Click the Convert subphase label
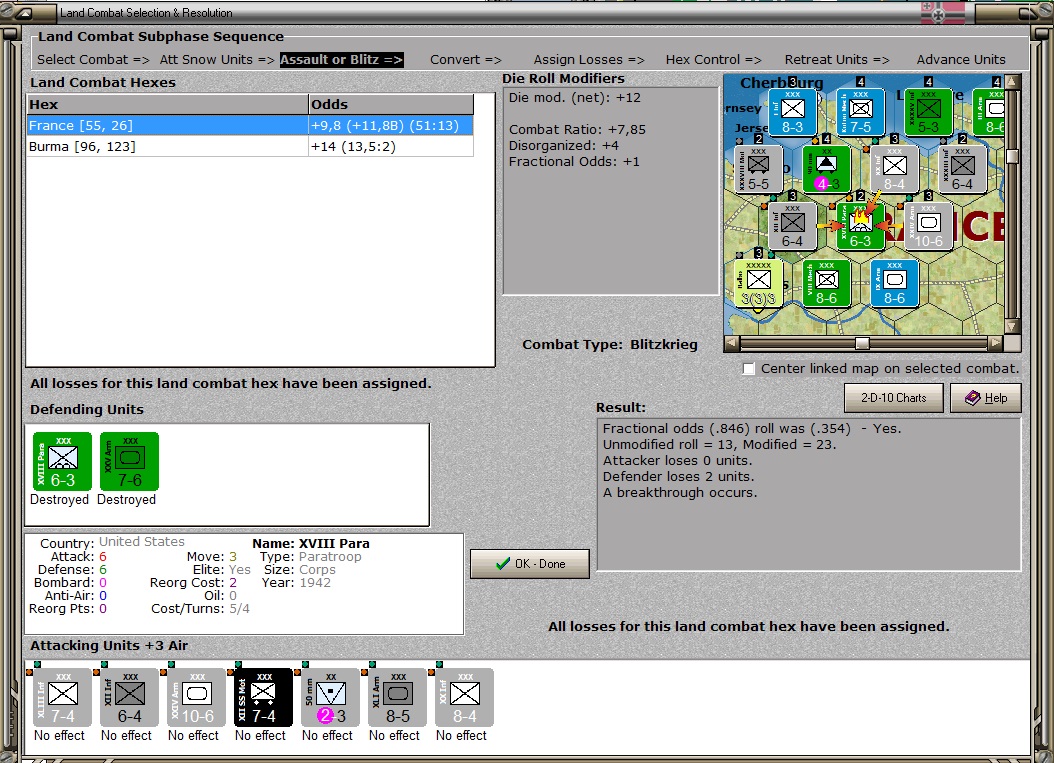Viewport: 1054px width, 763px height. click(466, 60)
